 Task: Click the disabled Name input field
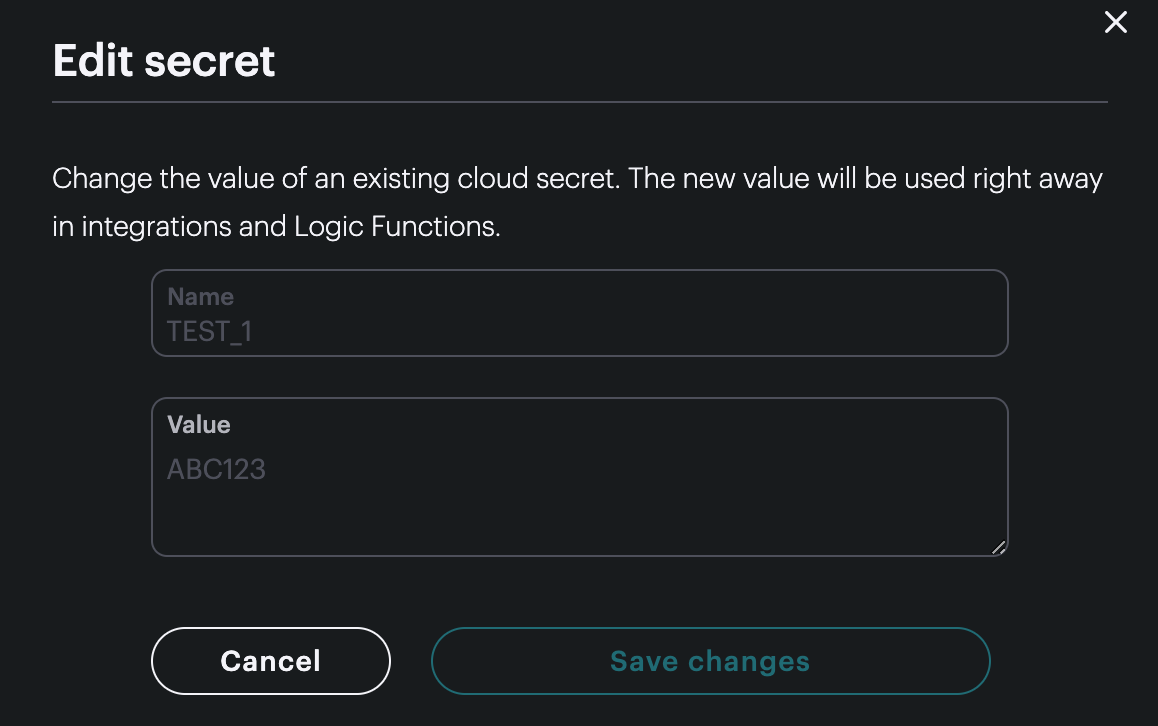pos(580,313)
